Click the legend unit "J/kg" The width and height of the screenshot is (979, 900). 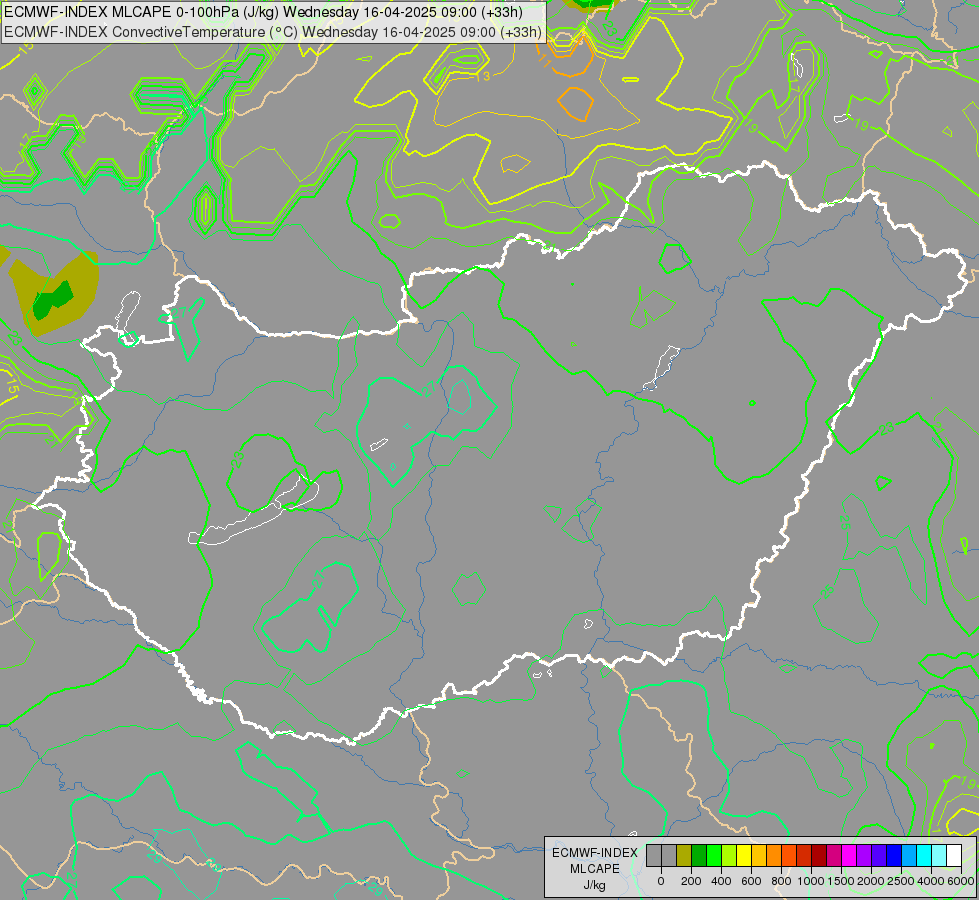pos(595,885)
